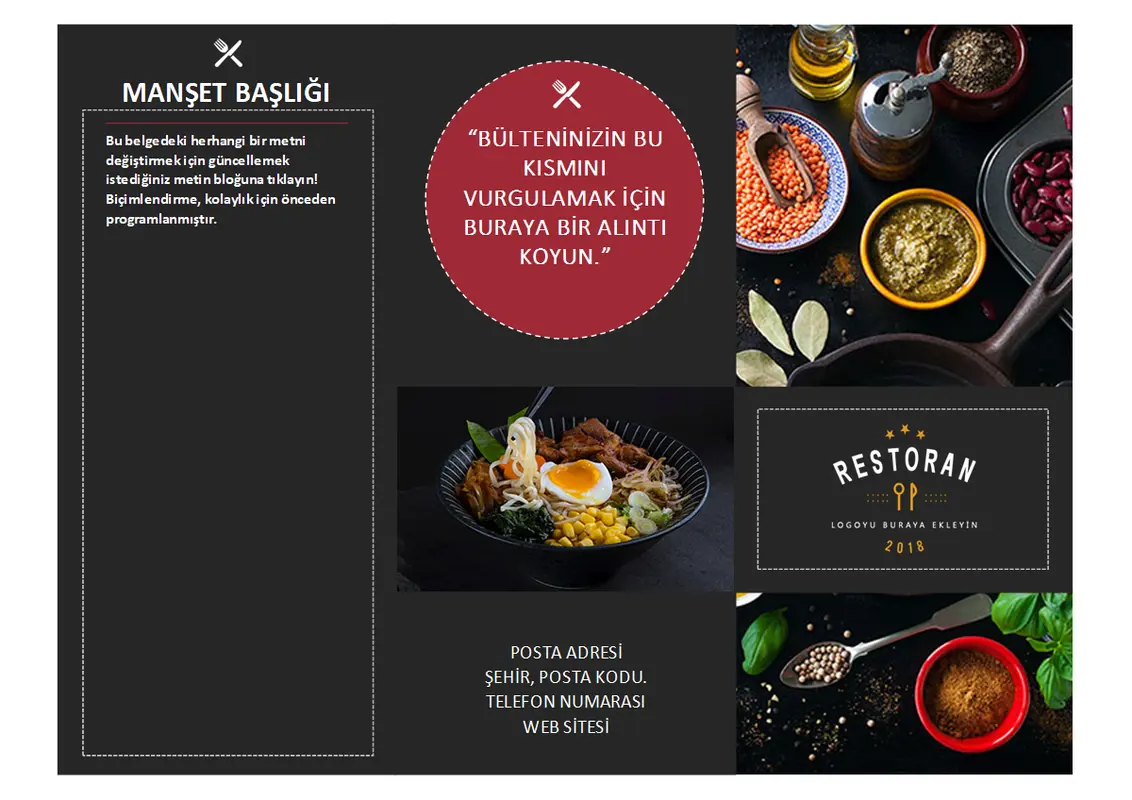
Task: Click the ramen noodle bowl photo
Action: click(x=565, y=489)
